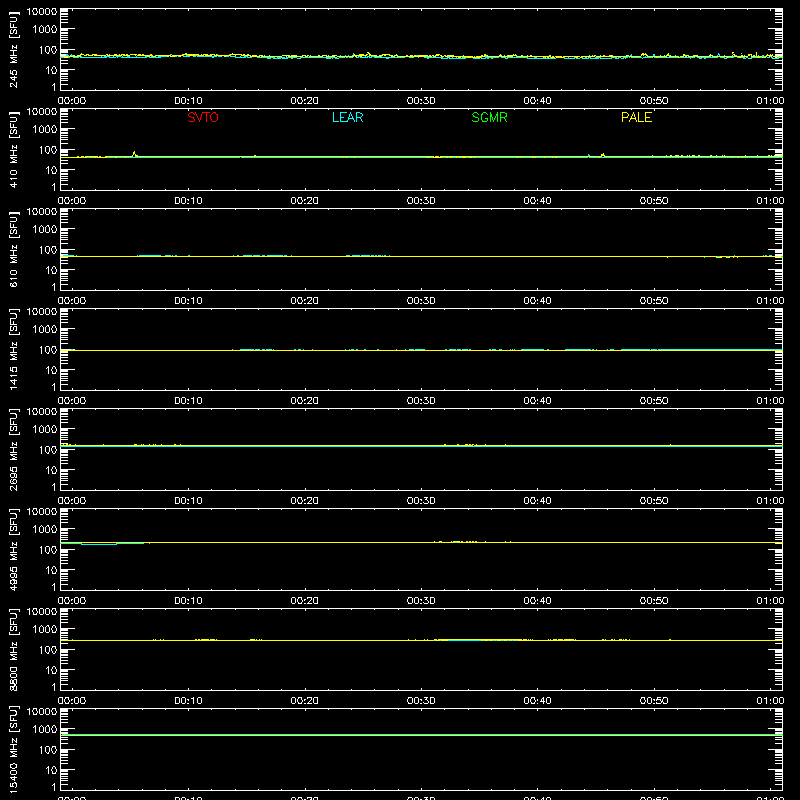The width and height of the screenshot is (800, 800).
Task: Click the 100 tick value on 610 MHz panel
Action: (48, 250)
